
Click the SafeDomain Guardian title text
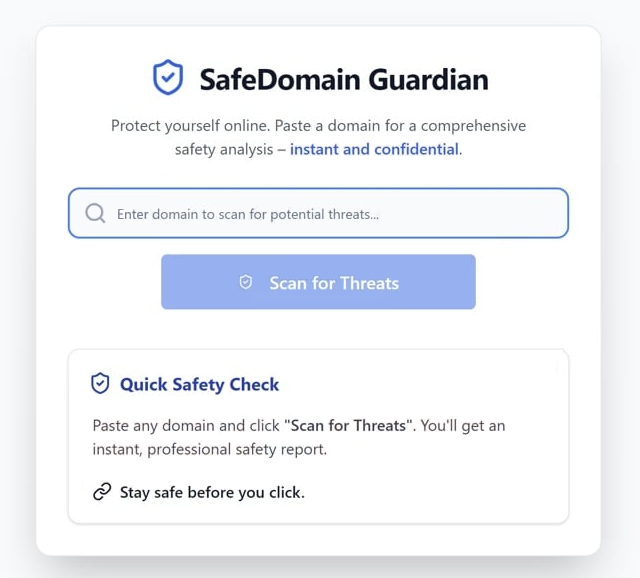pyautogui.click(x=343, y=79)
